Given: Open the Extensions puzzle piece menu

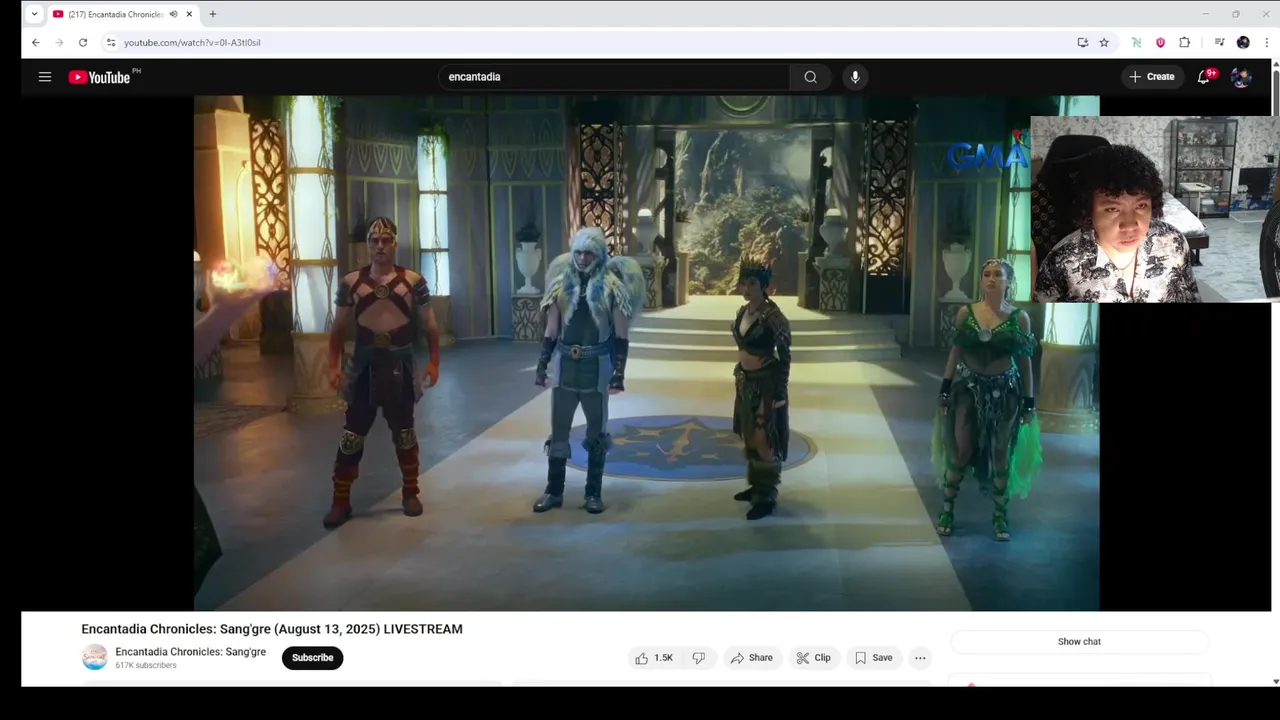Looking at the screenshot, I should click(1185, 43).
